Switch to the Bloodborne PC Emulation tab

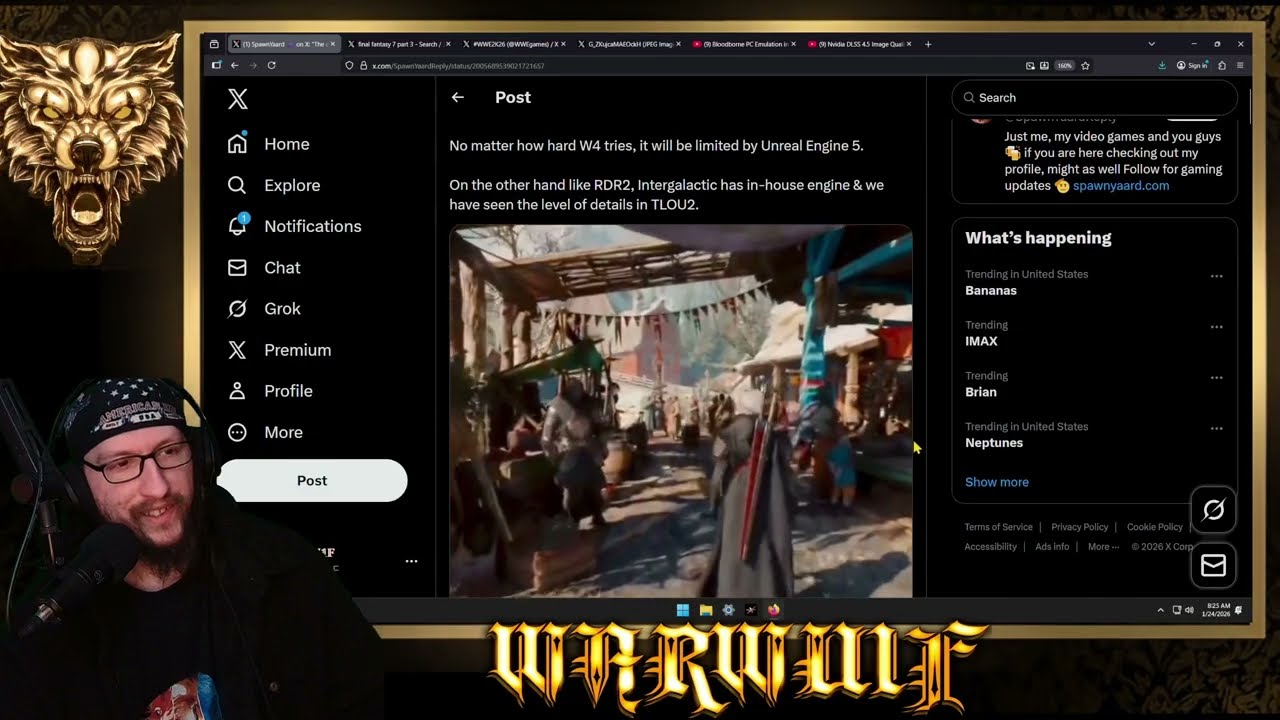[x=745, y=44]
